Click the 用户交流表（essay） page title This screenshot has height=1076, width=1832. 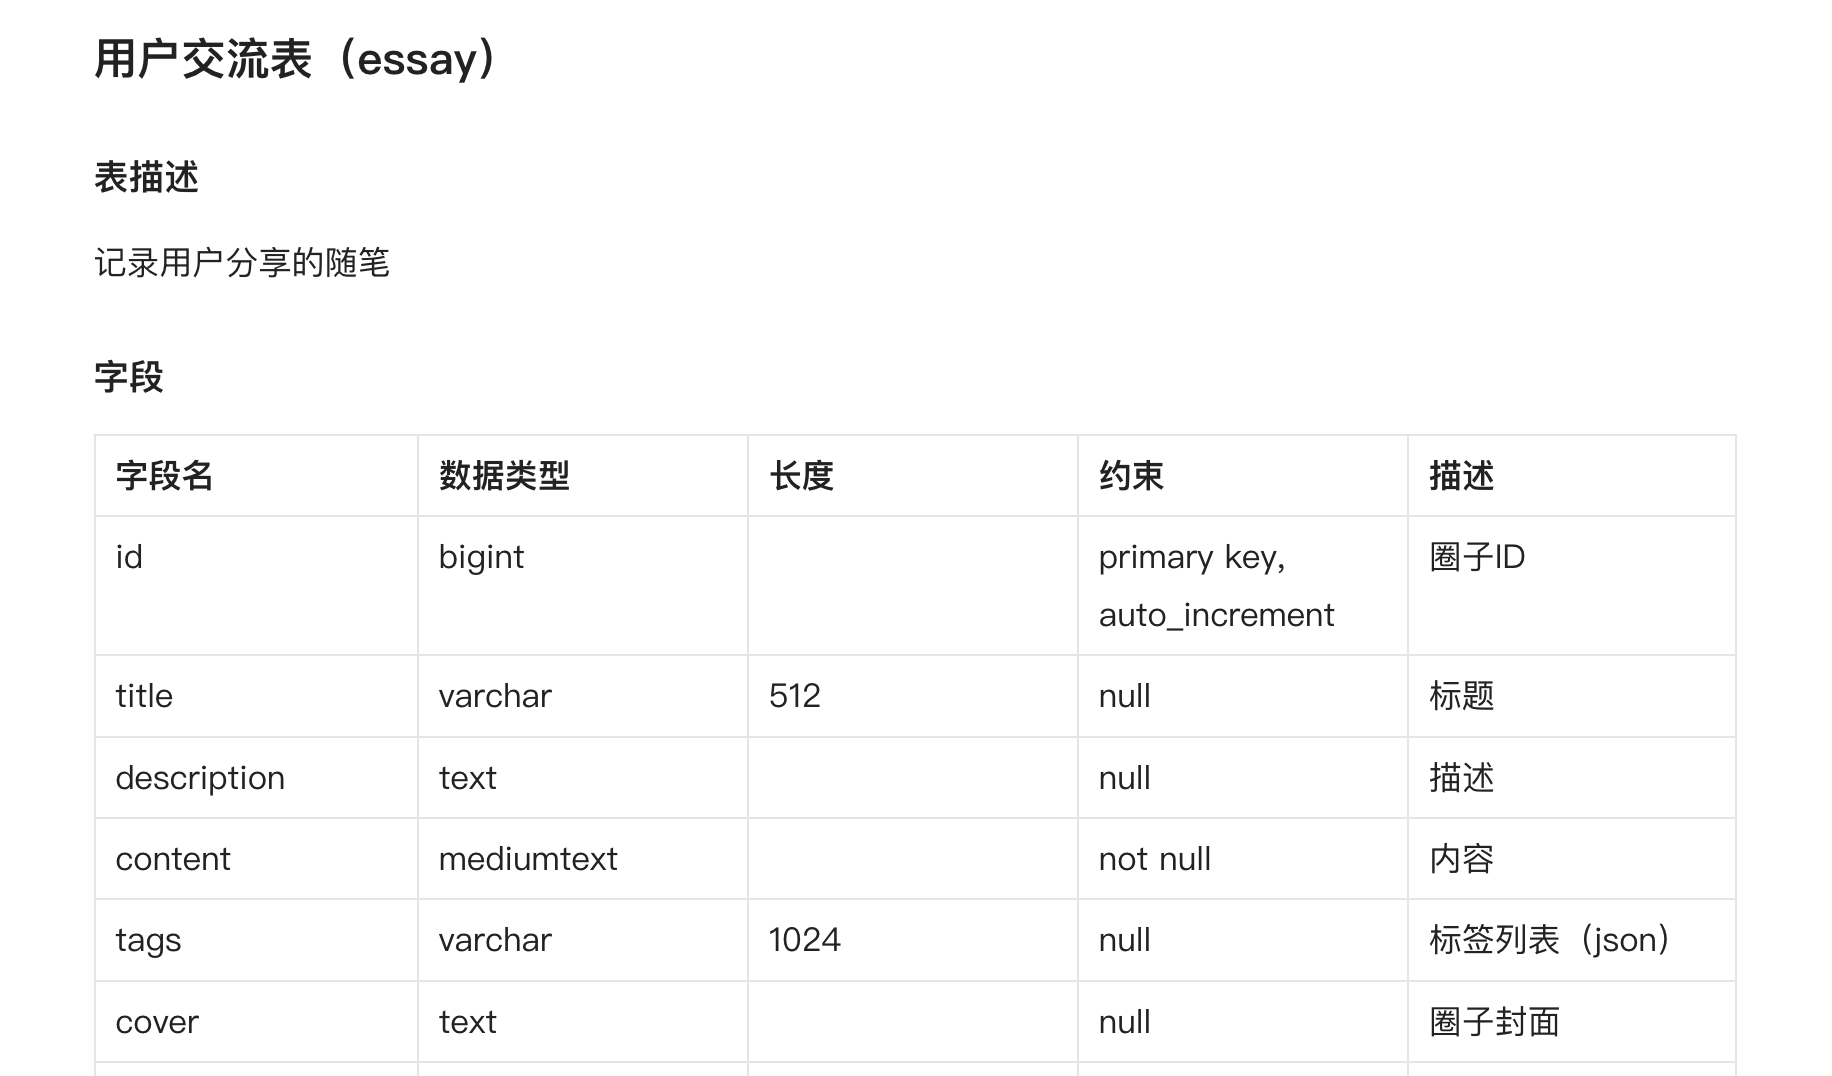pos(295,59)
